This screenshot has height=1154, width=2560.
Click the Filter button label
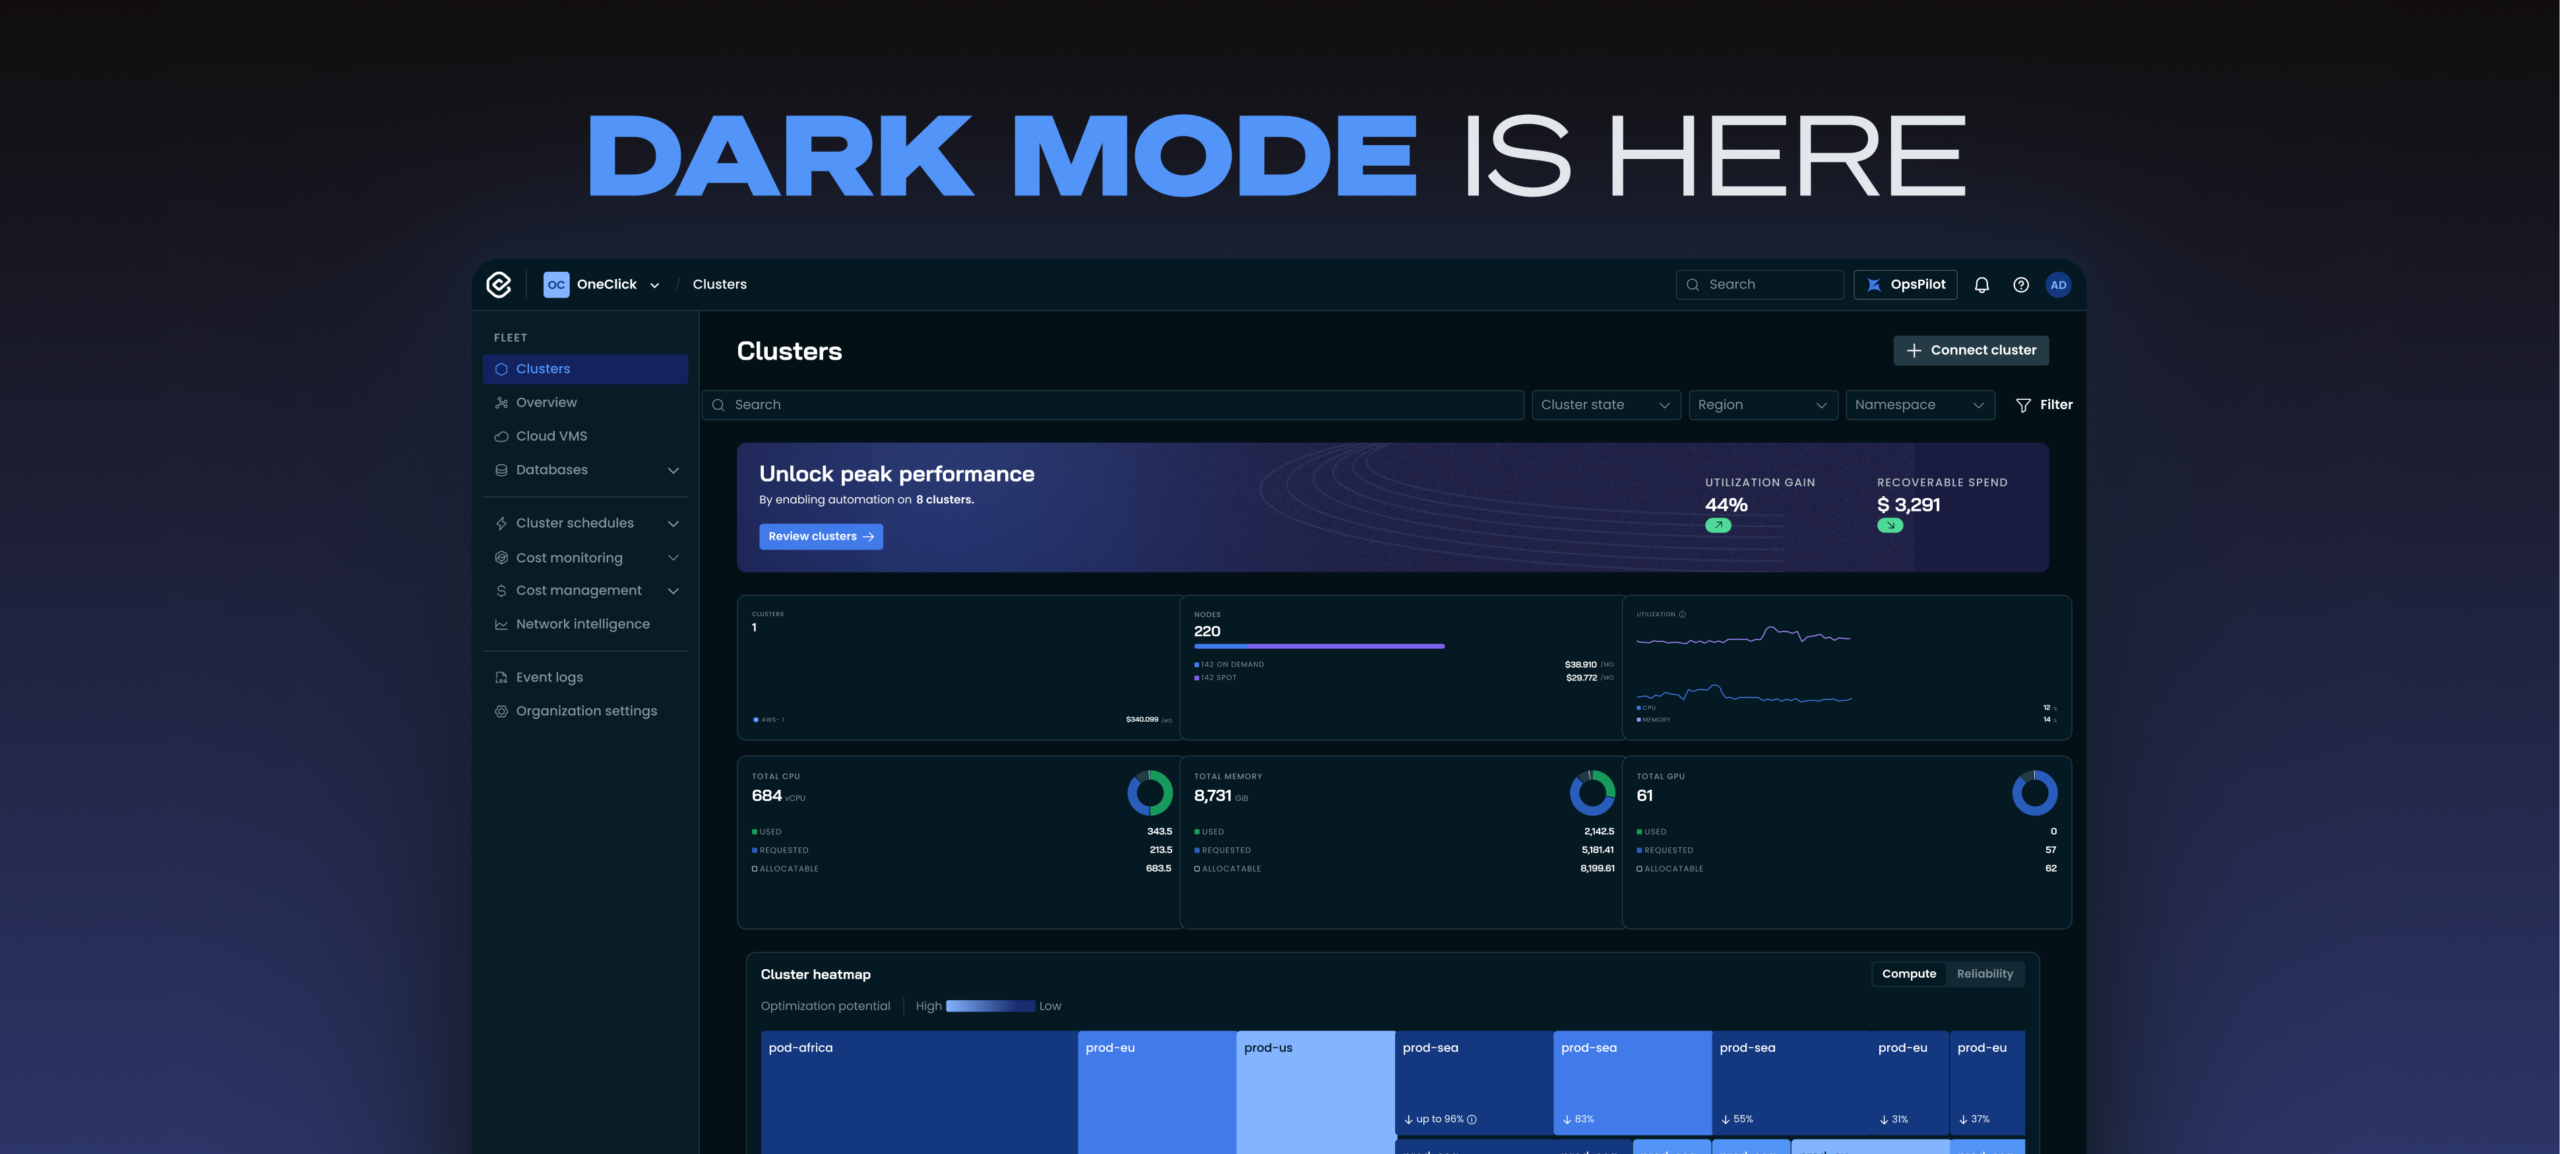(x=2056, y=405)
